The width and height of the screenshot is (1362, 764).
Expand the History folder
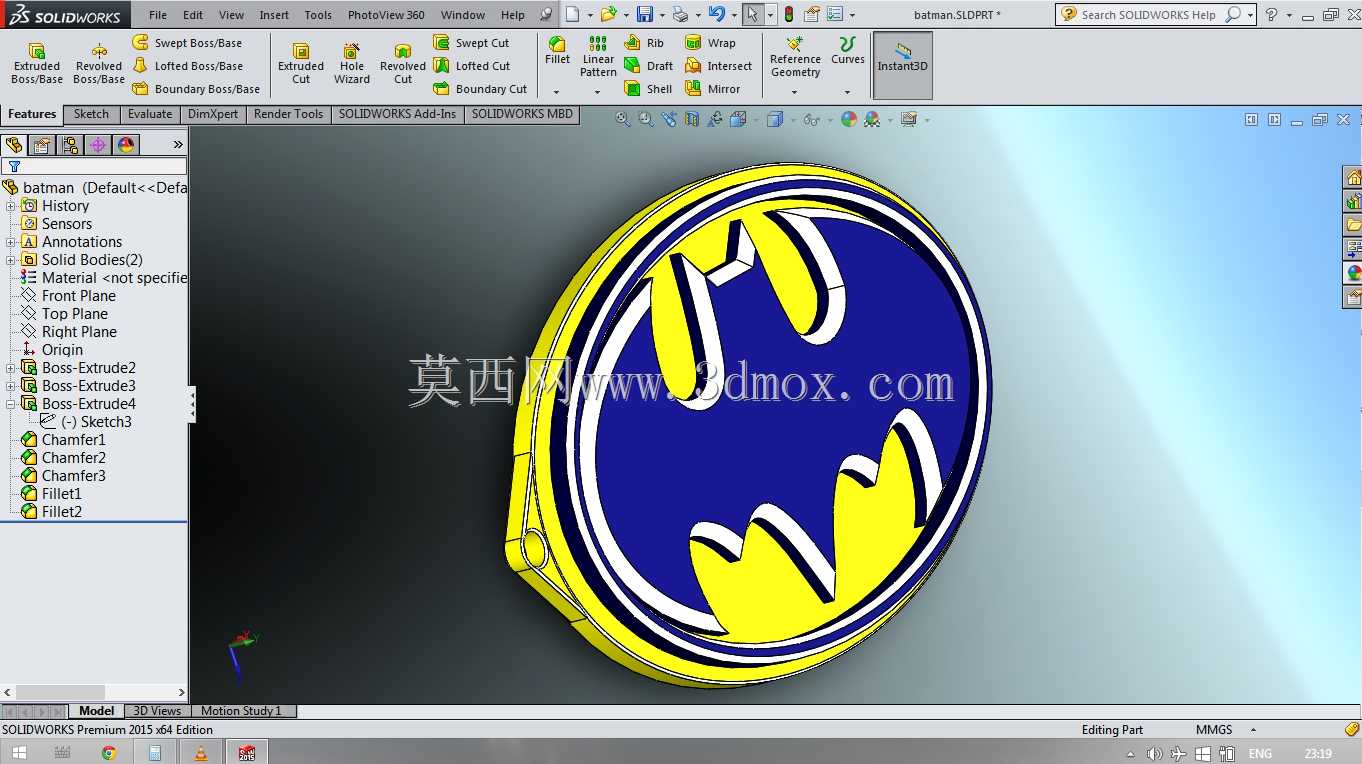[11, 206]
